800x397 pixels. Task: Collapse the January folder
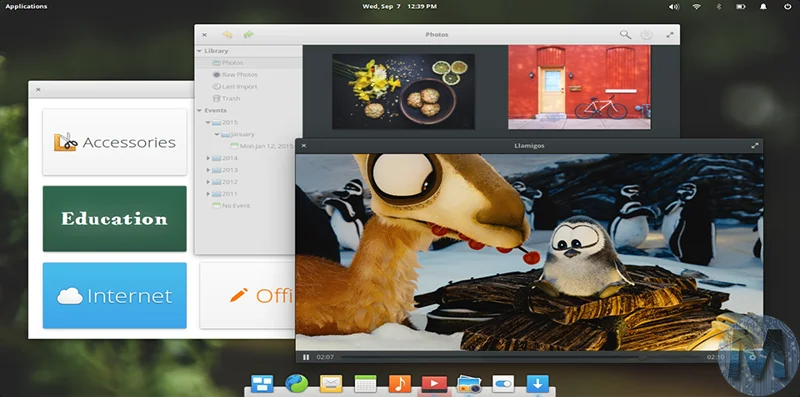pyautogui.click(x=217, y=134)
